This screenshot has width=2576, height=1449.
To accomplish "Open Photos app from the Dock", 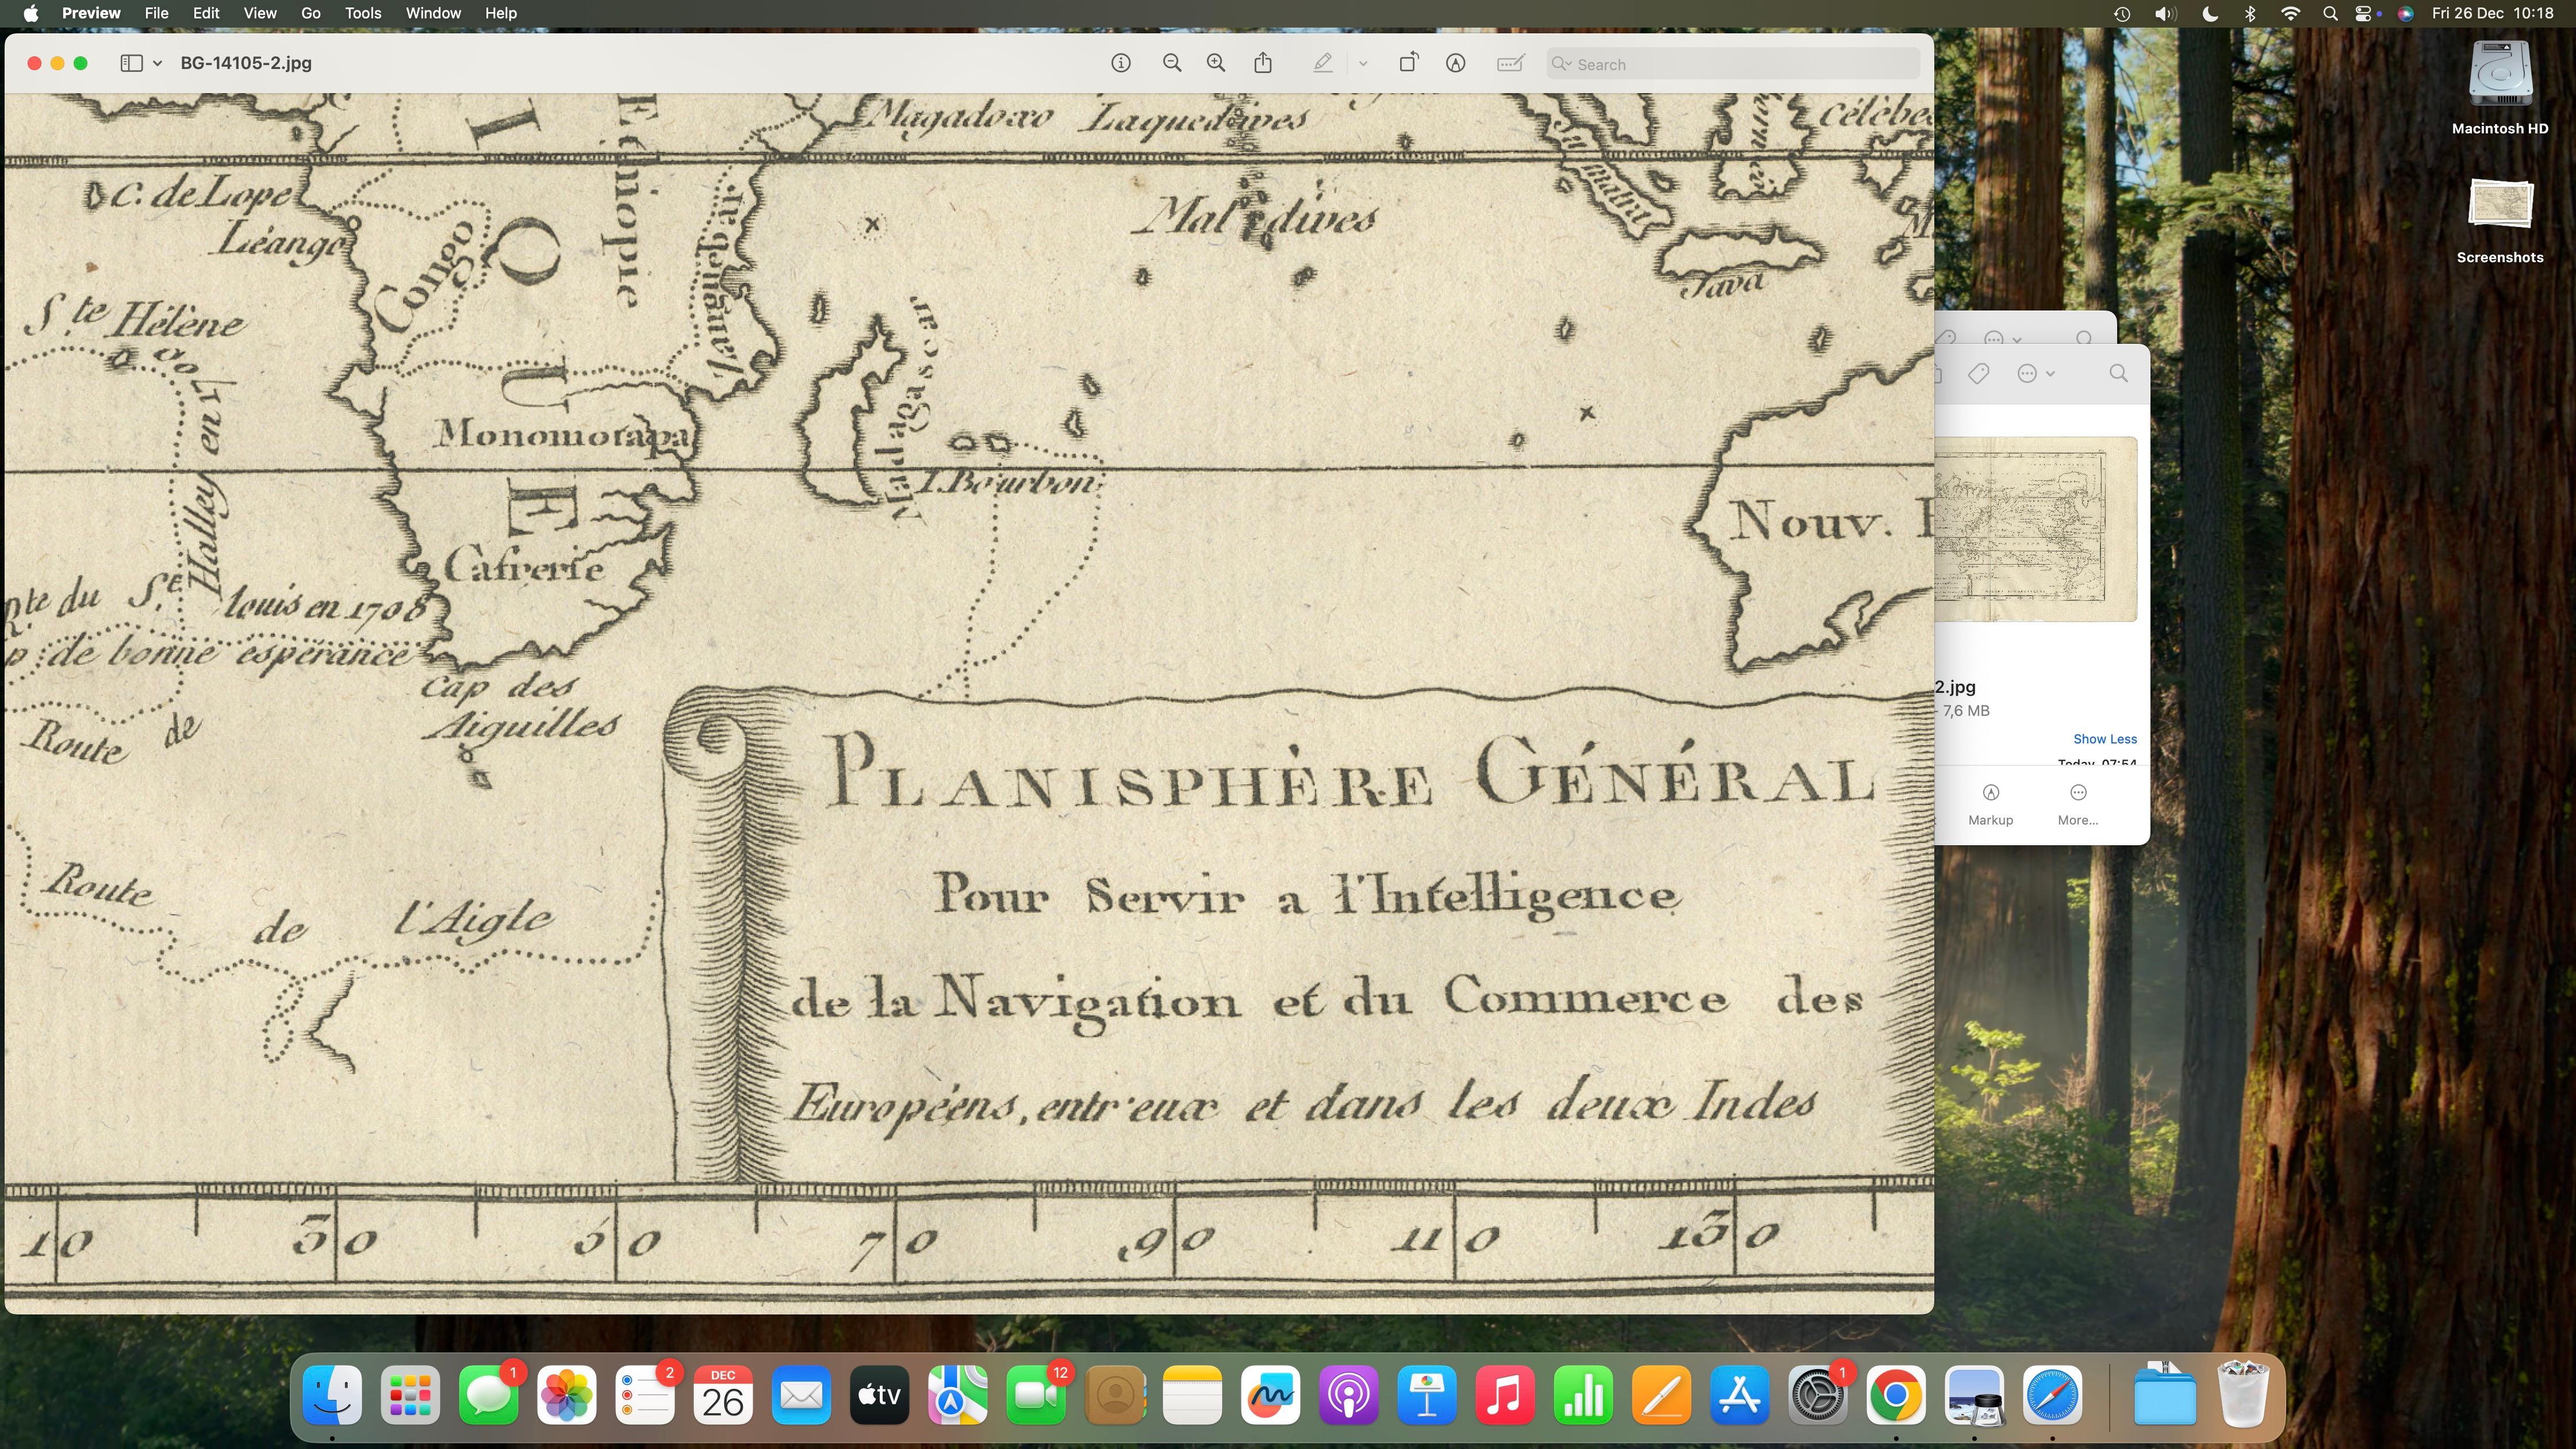I will [566, 1395].
